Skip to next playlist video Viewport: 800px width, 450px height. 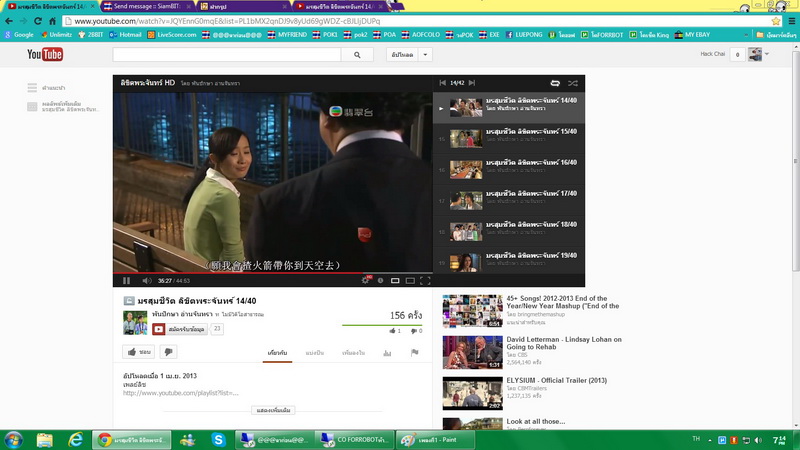pos(472,83)
